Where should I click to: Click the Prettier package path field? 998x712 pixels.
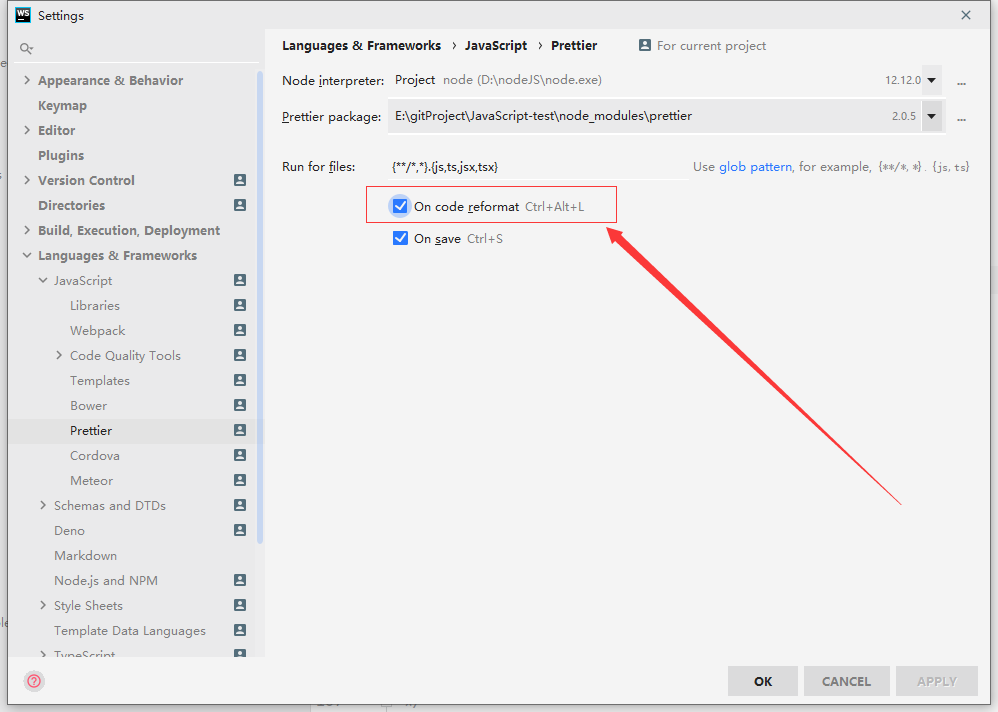[x=654, y=116]
